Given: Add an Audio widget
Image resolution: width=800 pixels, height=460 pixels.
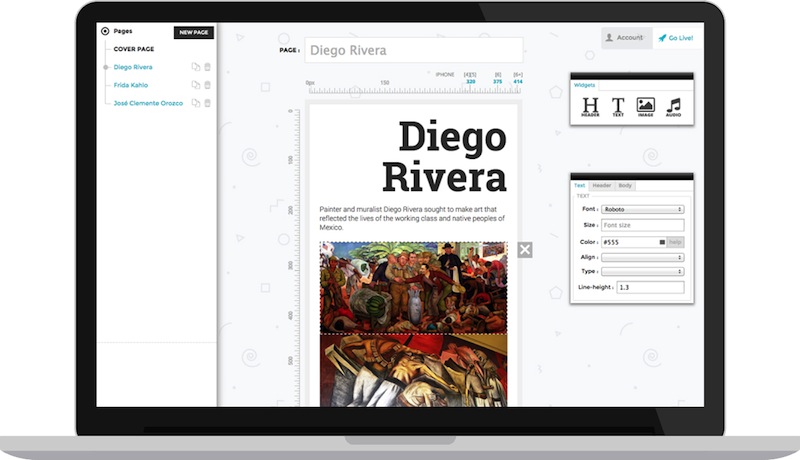Looking at the screenshot, I should tap(673, 107).
